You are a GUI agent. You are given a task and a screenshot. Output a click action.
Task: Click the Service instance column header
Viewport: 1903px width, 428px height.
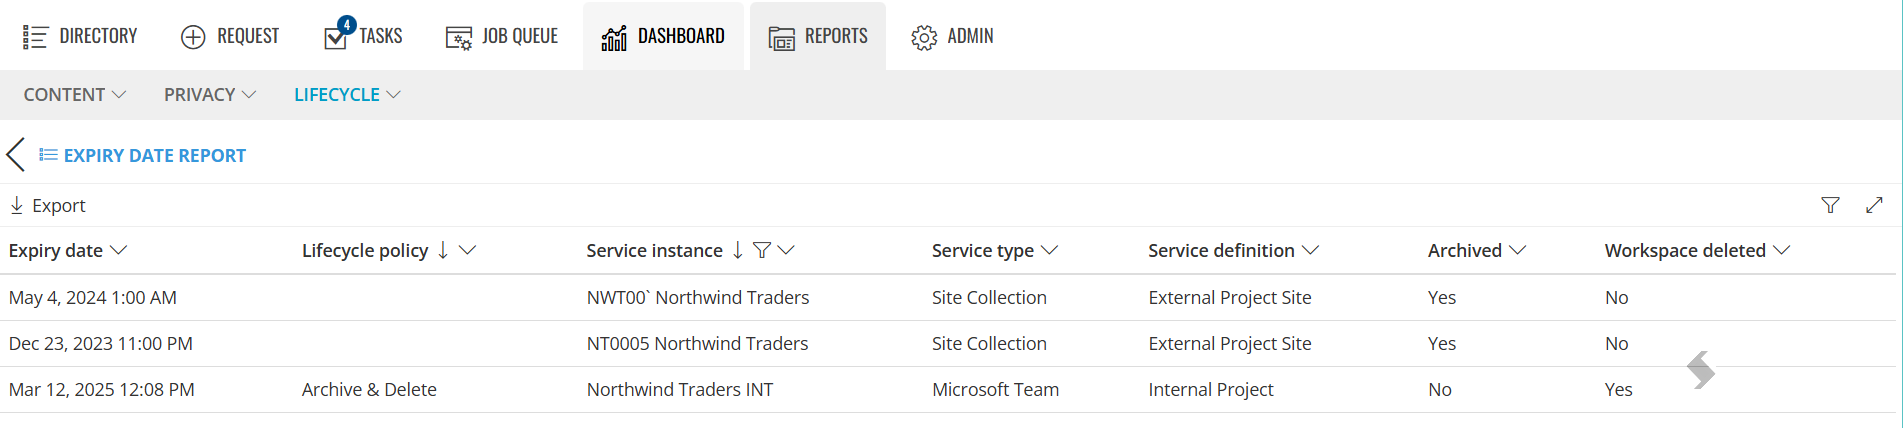pyautogui.click(x=654, y=250)
